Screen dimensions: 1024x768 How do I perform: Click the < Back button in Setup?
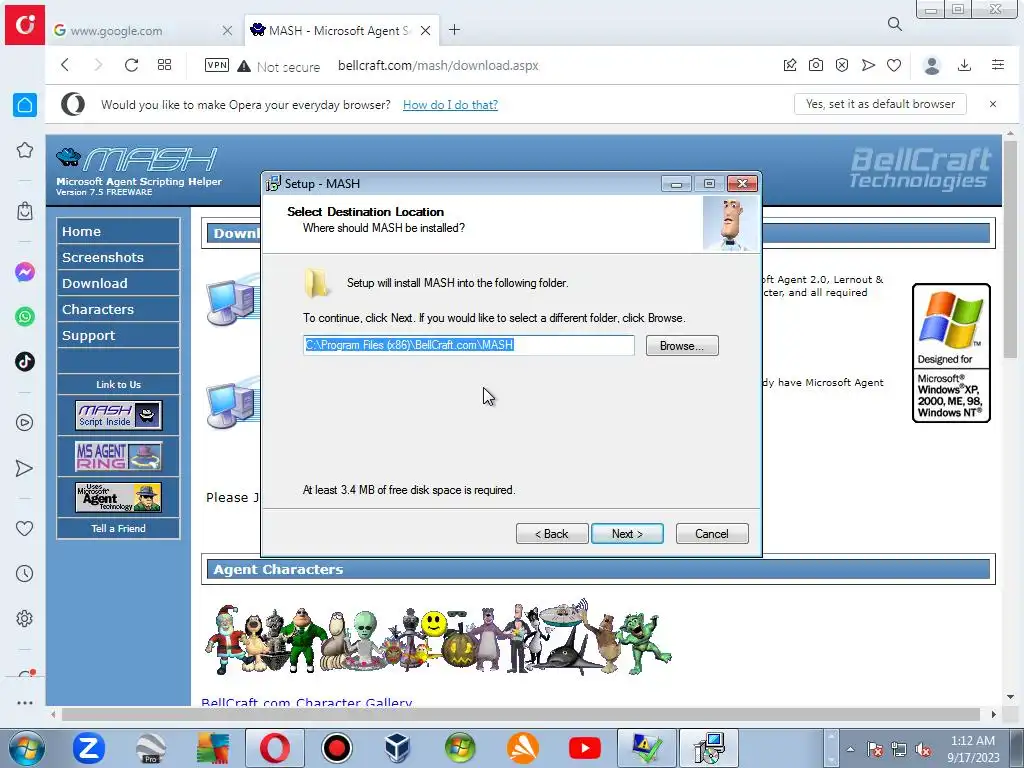pos(552,534)
